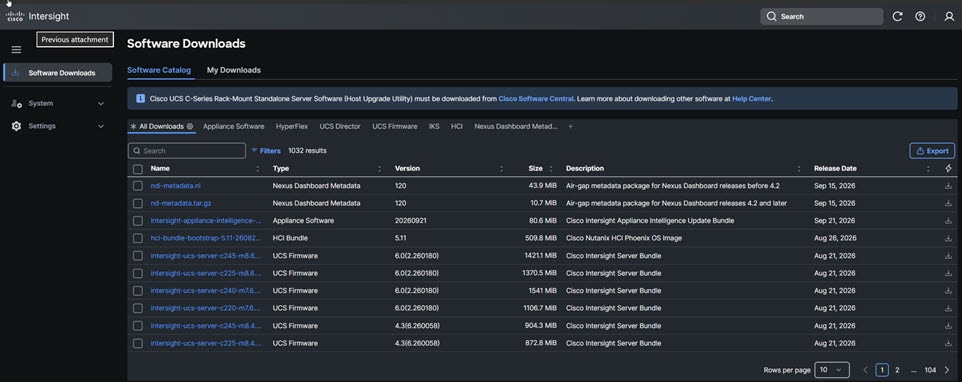Viewport: 962px width, 382px height.
Task: Open the Name column options menu
Action: [257, 169]
